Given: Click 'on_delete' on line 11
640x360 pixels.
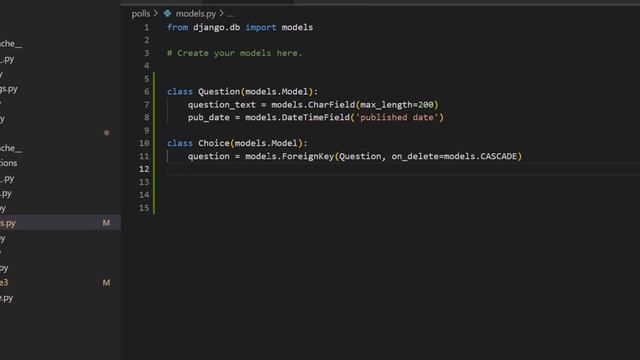Looking at the screenshot, I should (x=415, y=156).
